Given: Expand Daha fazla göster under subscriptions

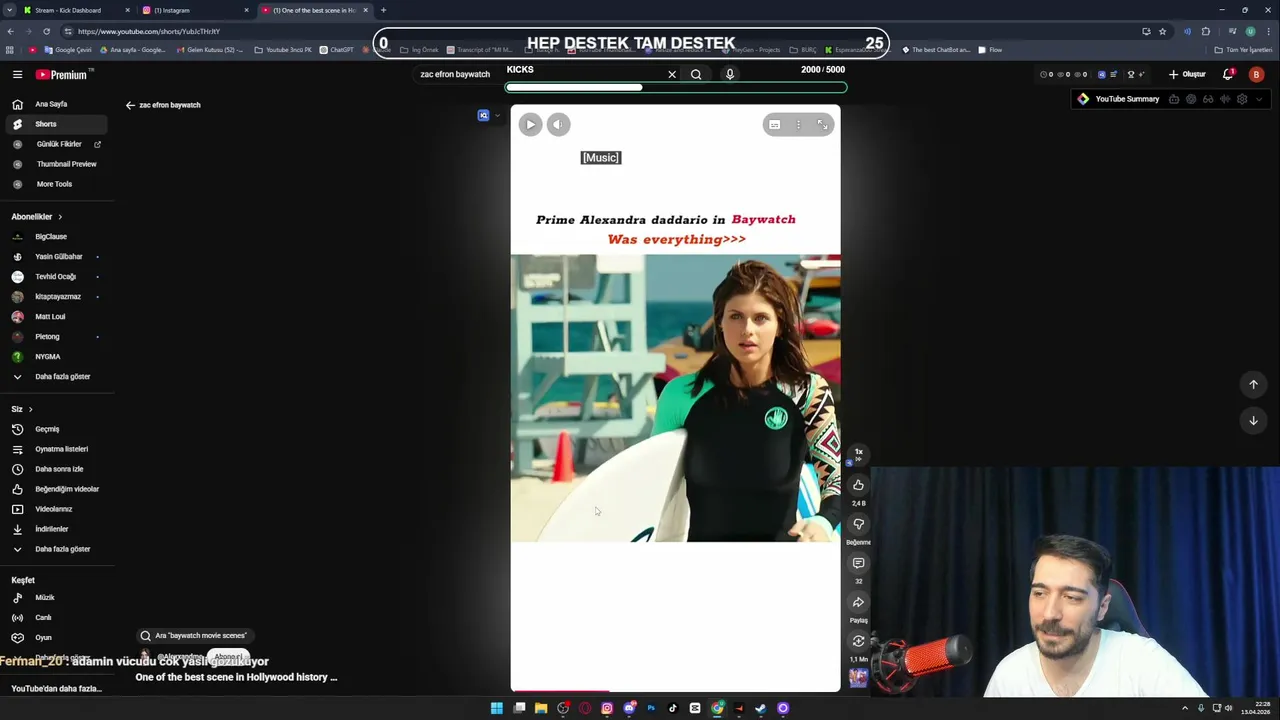Looking at the screenshot, I should click(54, 377).
